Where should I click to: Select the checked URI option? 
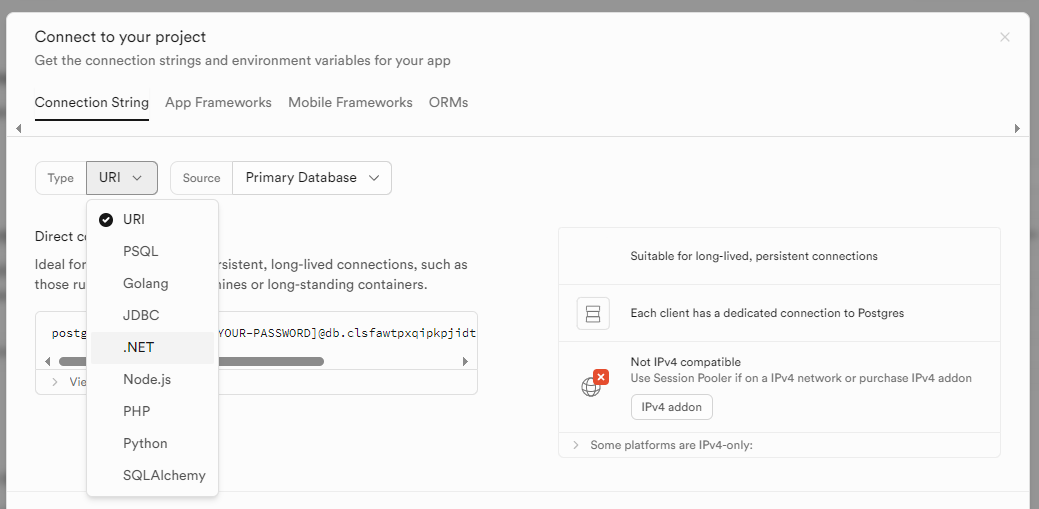point(134,219)
